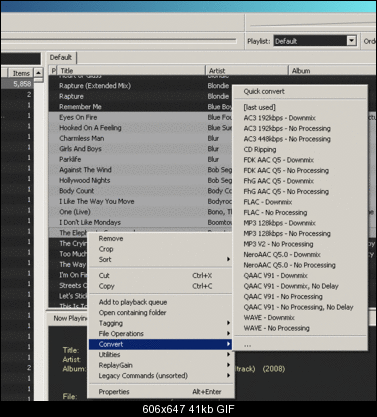Select WAVE - No Processing preset
Viewport: 377px width, 417px height.
tap(300, 328)
